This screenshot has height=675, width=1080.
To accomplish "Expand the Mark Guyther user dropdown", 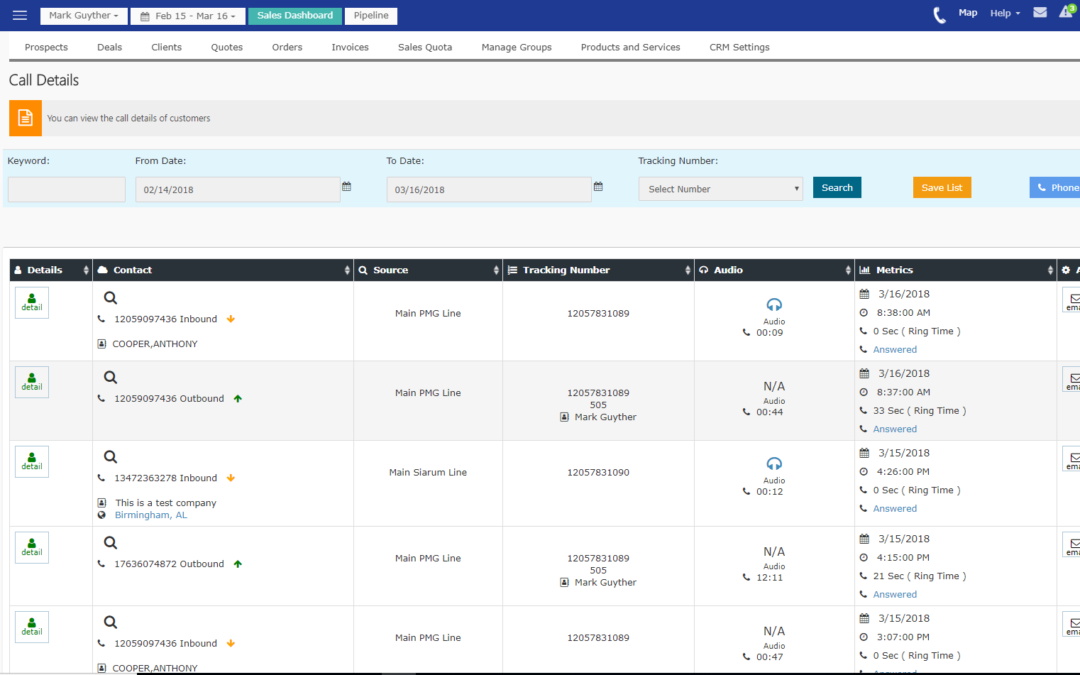I will pos(84,16).
